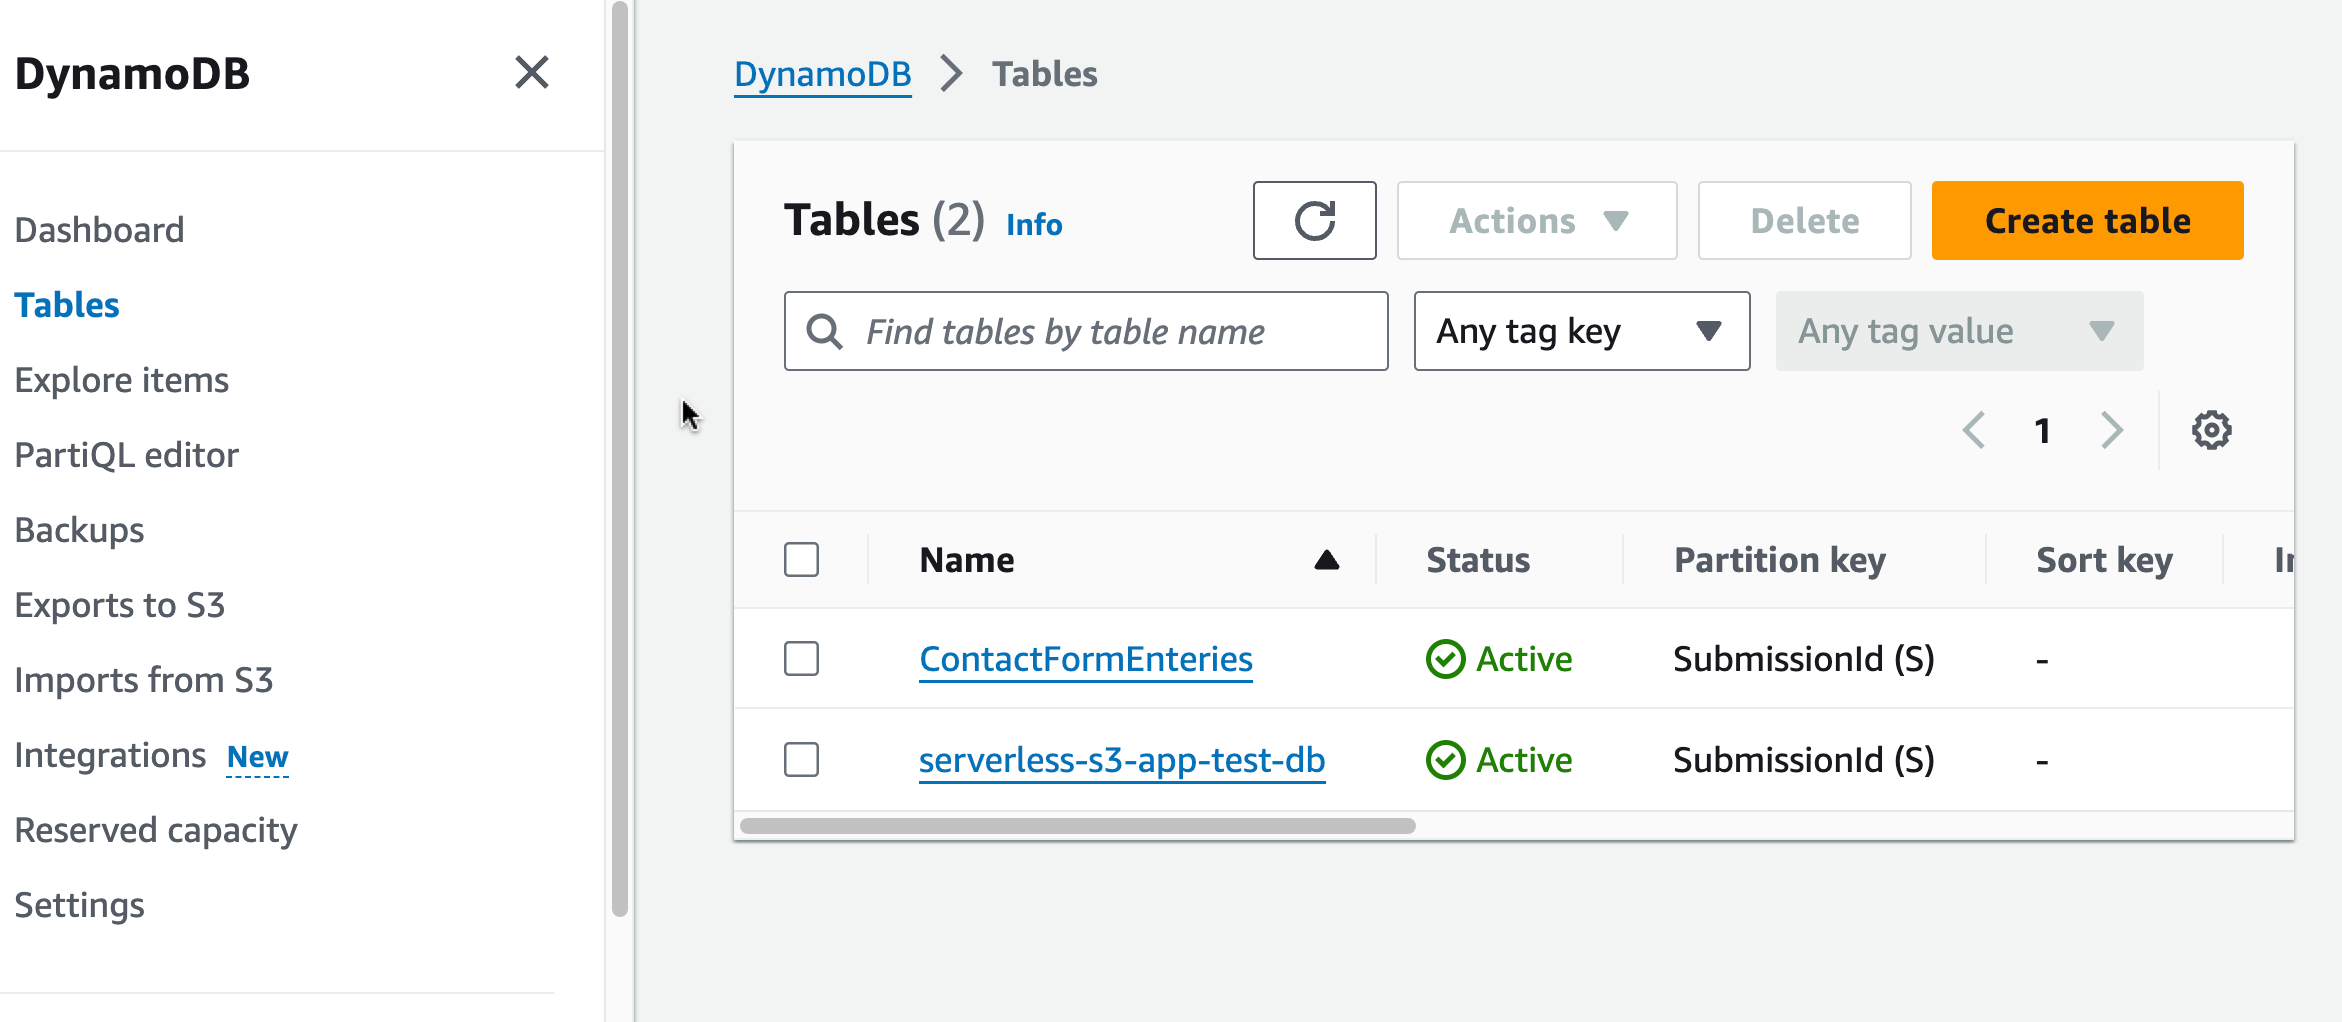Open the serverless-s3-app-test-db table link
The height and width of the screenshot is (1022, 2342).
(x=1121, y=761)
